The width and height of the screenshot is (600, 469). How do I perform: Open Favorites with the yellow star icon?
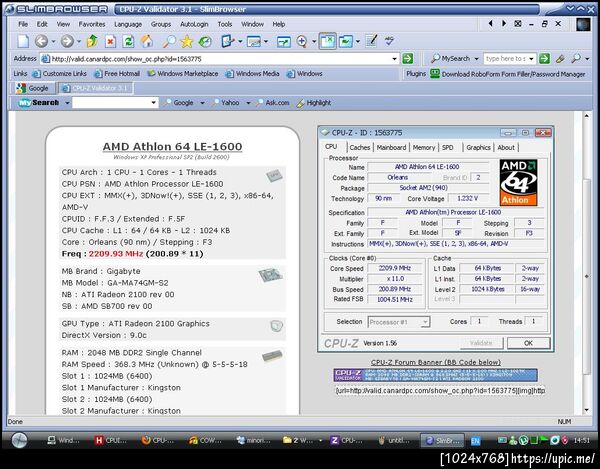pyautogui.click(x=187, y=41)
